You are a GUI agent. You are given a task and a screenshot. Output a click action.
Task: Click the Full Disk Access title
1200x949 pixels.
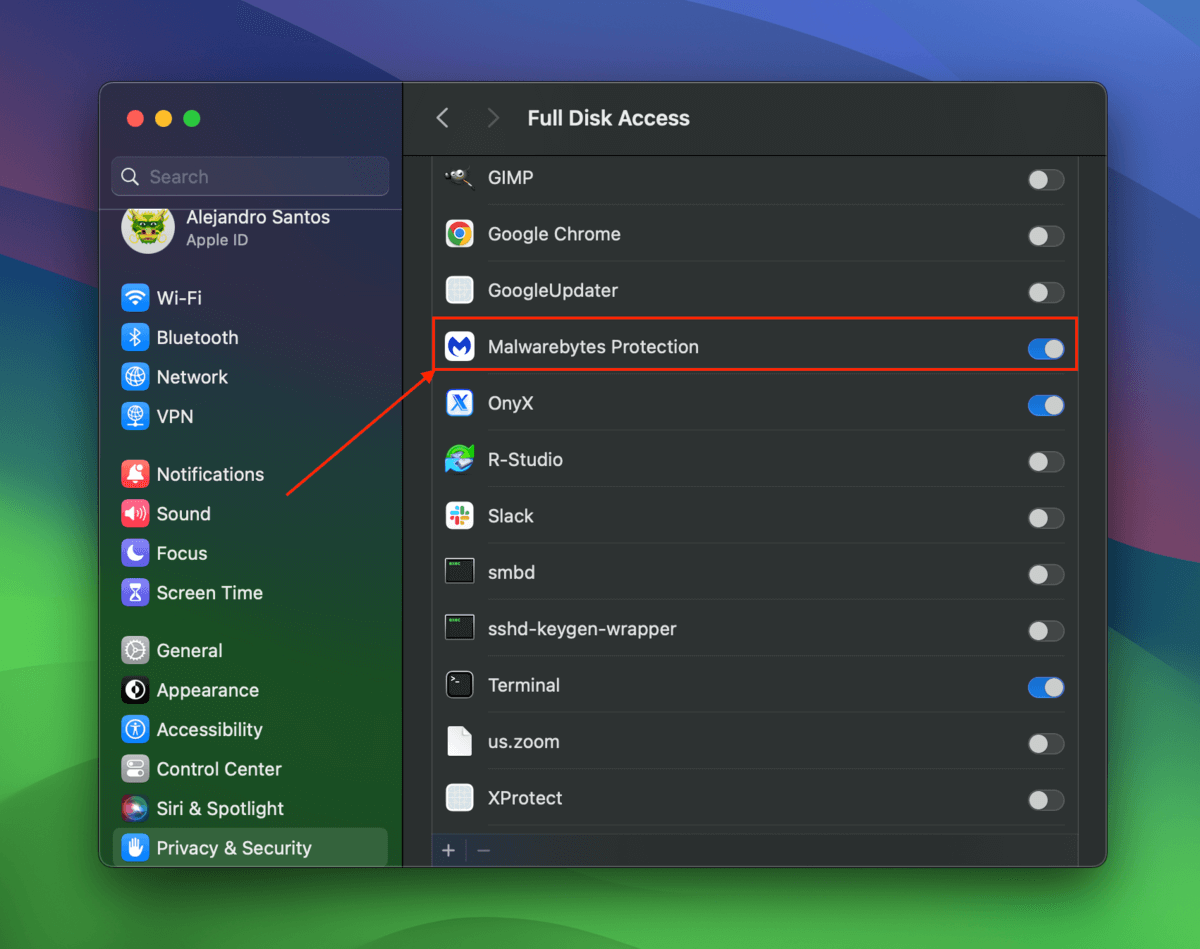tap(609, 118)
